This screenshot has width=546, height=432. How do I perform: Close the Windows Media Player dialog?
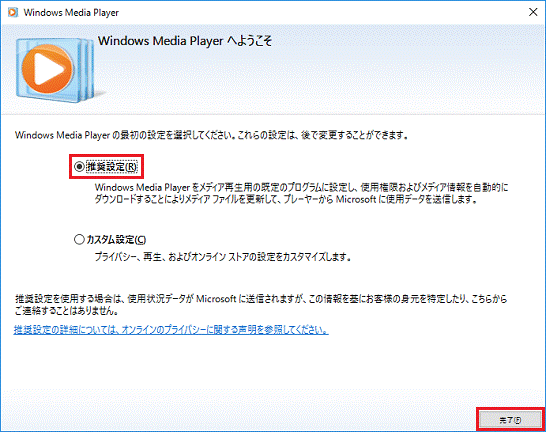click(x=533, y=12)
